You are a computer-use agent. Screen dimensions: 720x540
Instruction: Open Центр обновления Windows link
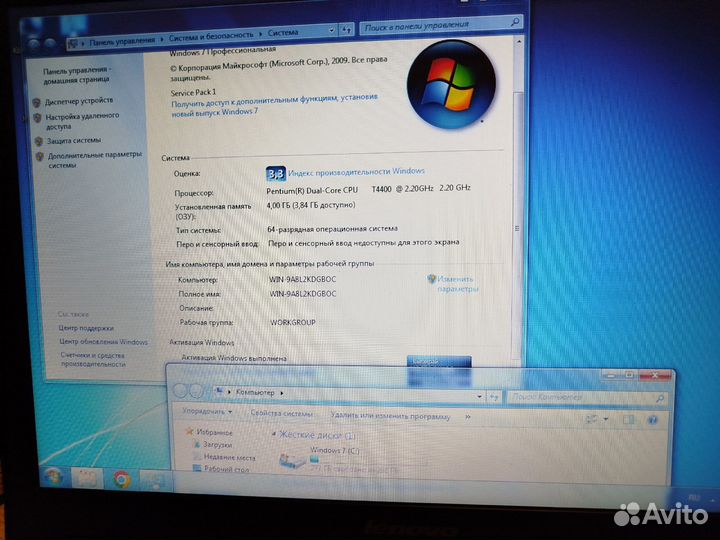point(103,342)
